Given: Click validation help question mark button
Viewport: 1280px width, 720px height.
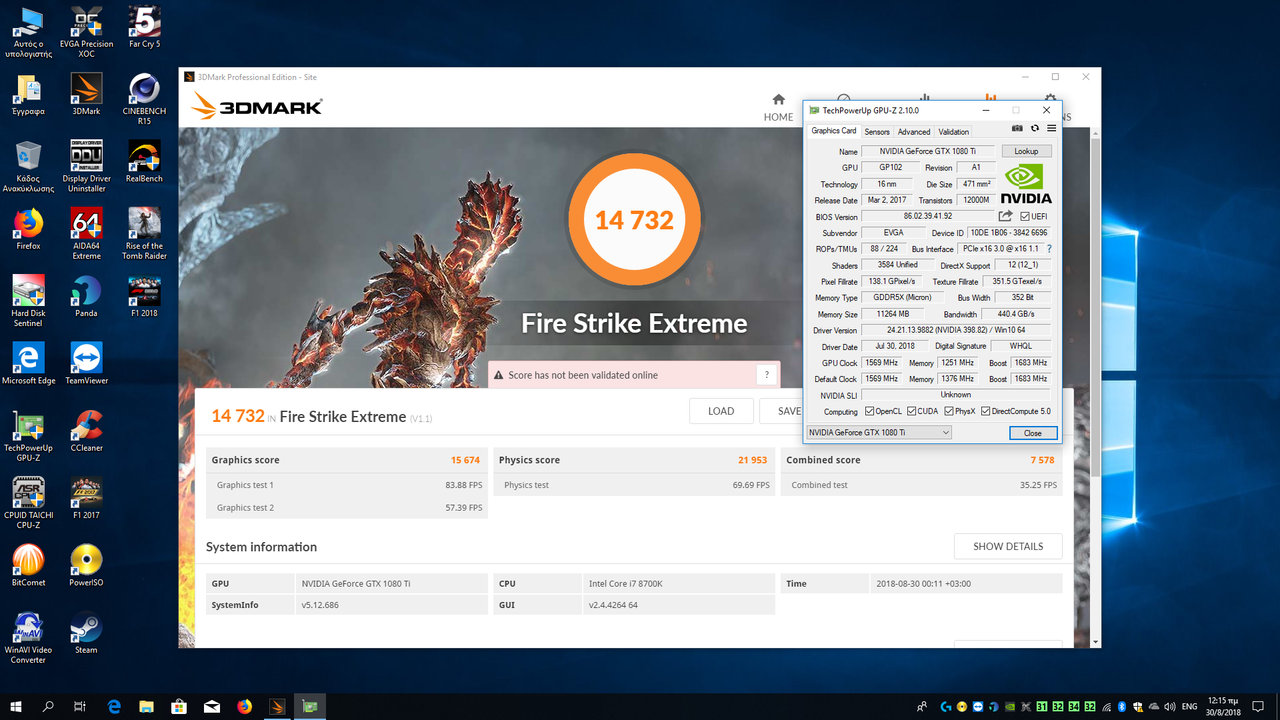Looking at the screenshot, I should tap(767, 375).
